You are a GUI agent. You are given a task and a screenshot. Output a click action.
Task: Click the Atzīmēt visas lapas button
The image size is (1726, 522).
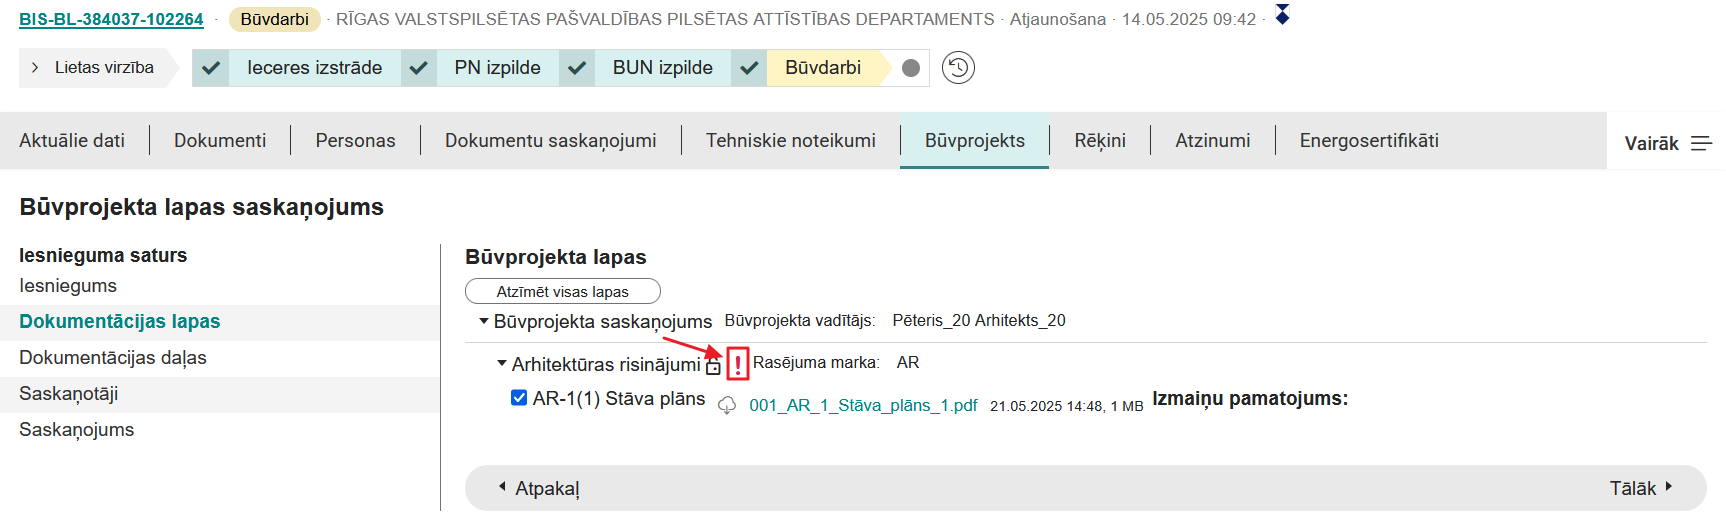(563, 291)
